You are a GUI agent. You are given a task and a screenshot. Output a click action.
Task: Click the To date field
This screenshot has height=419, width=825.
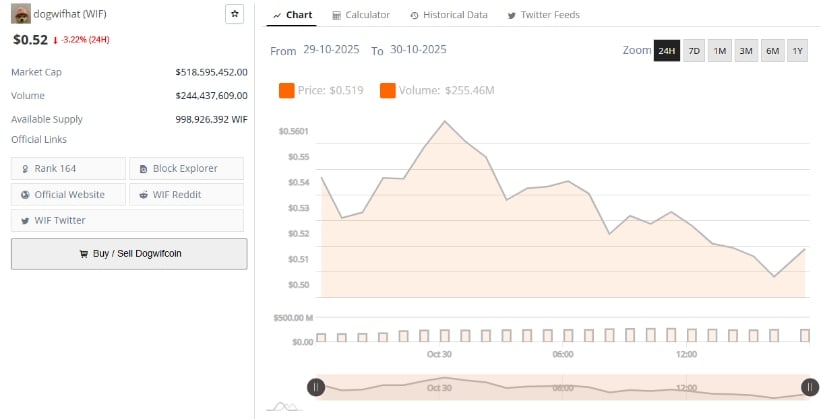click(418, 50)
